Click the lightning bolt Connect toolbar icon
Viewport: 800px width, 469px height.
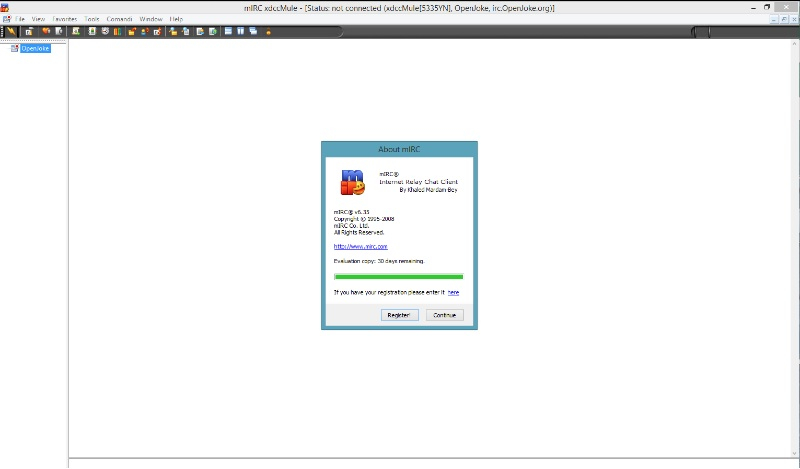pos(12,31)
